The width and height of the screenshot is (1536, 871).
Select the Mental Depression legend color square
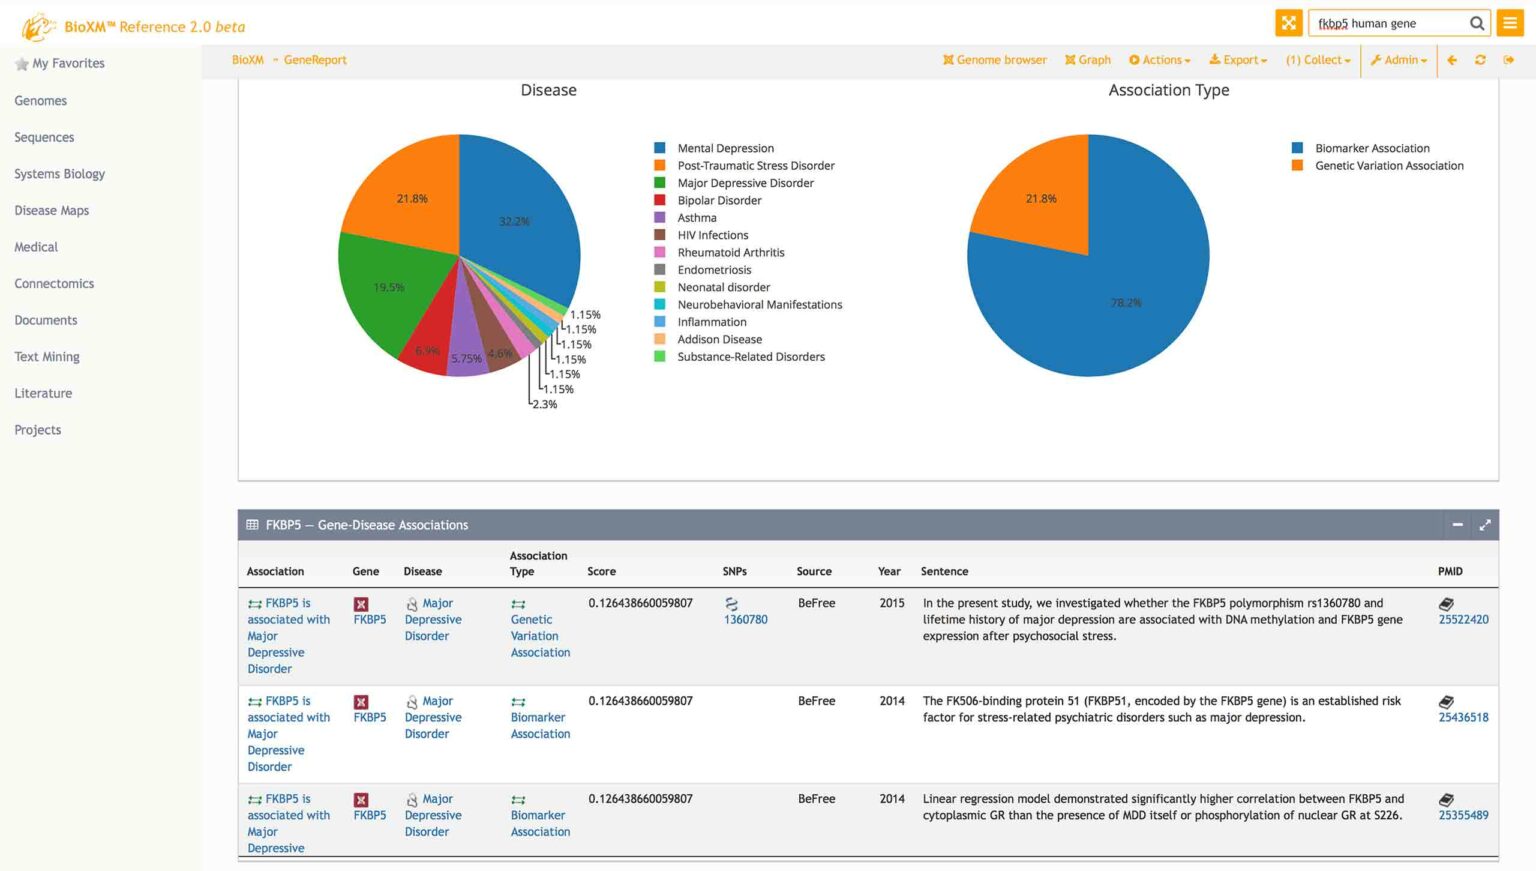pyautogui.click(x=658, y=147)
